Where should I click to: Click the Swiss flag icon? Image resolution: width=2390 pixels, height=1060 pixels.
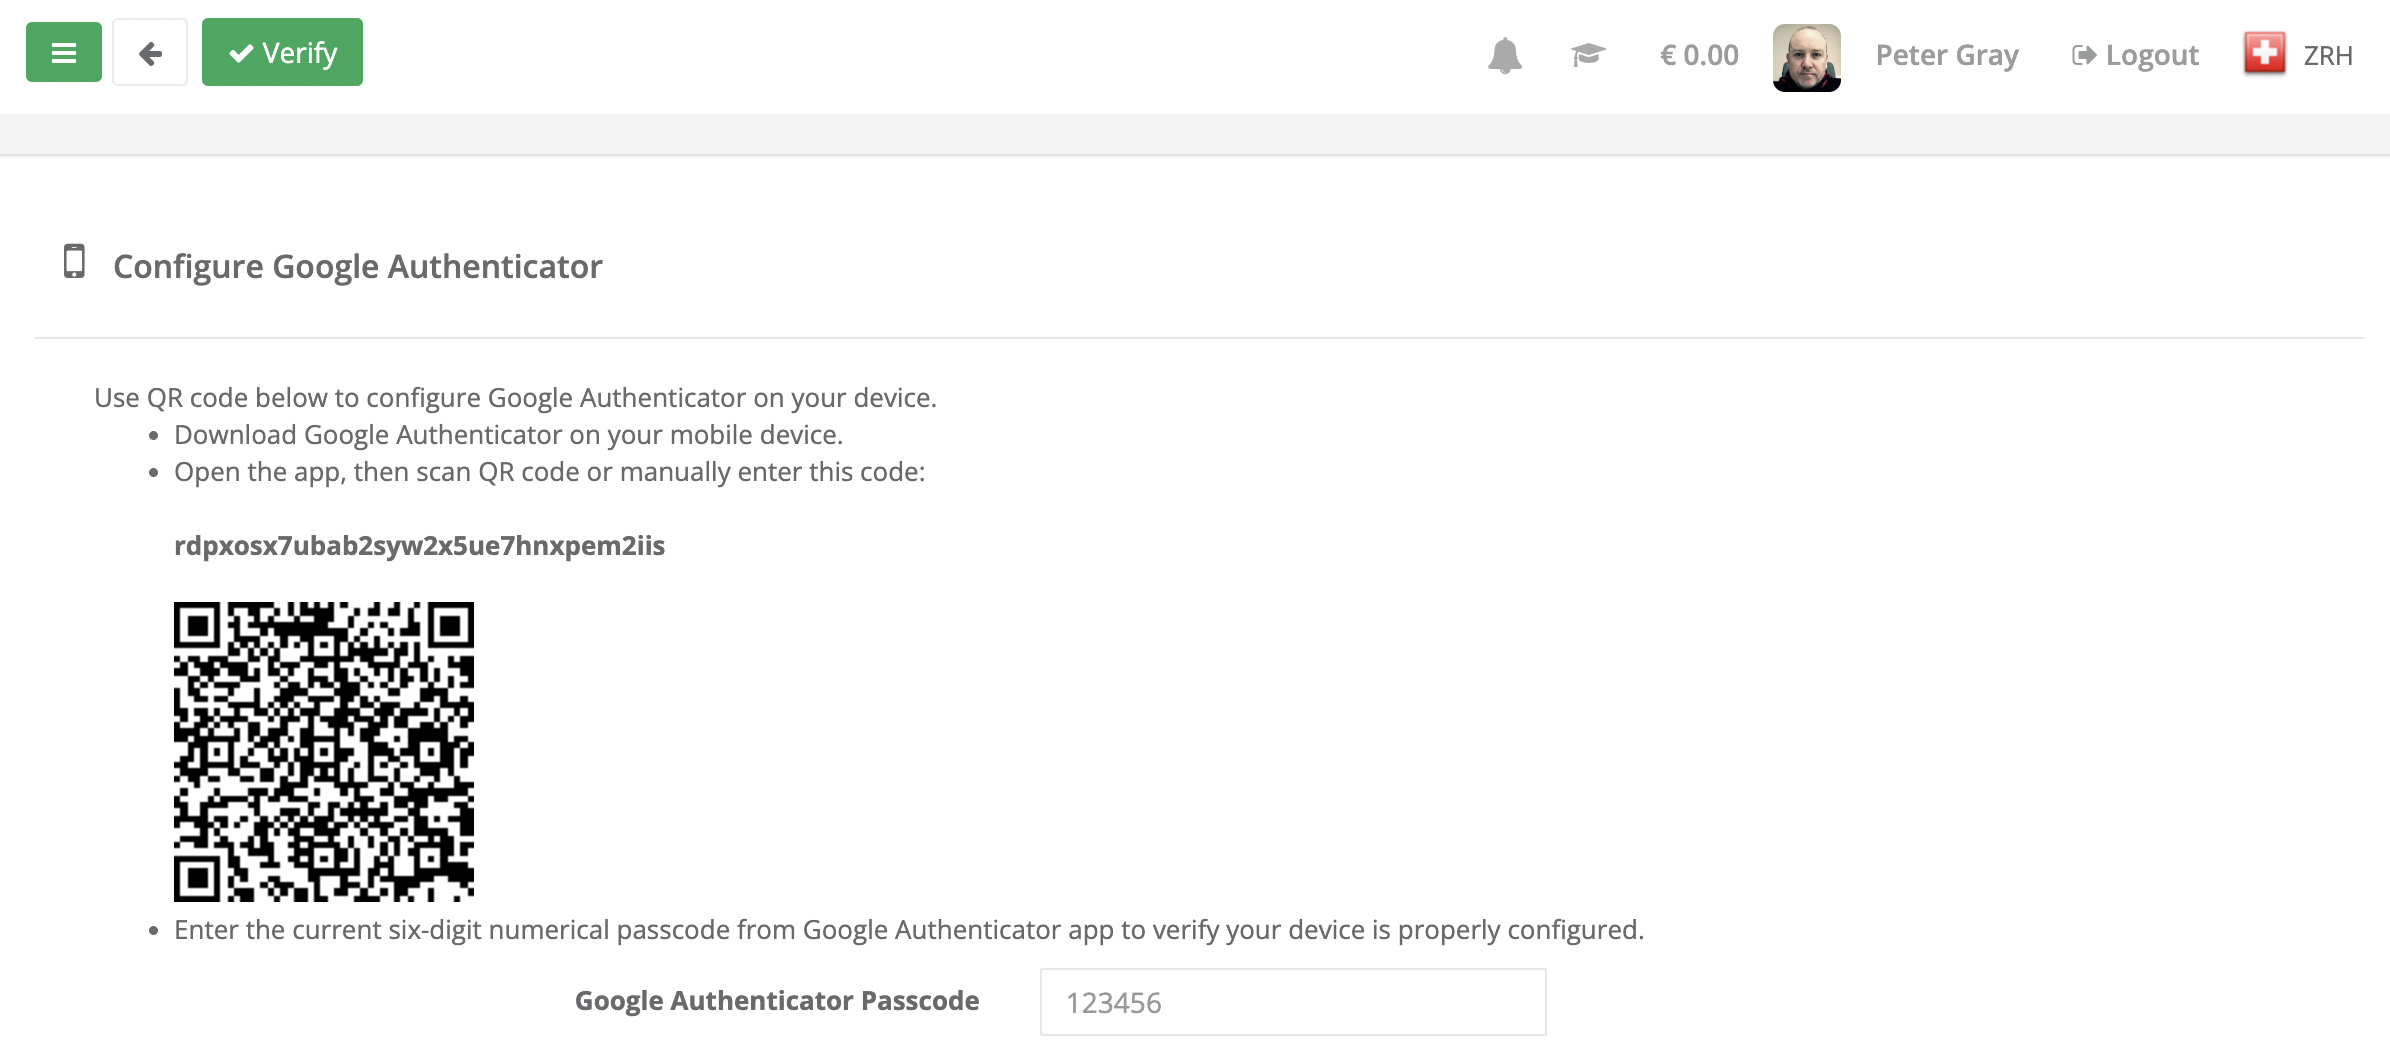2265,54
